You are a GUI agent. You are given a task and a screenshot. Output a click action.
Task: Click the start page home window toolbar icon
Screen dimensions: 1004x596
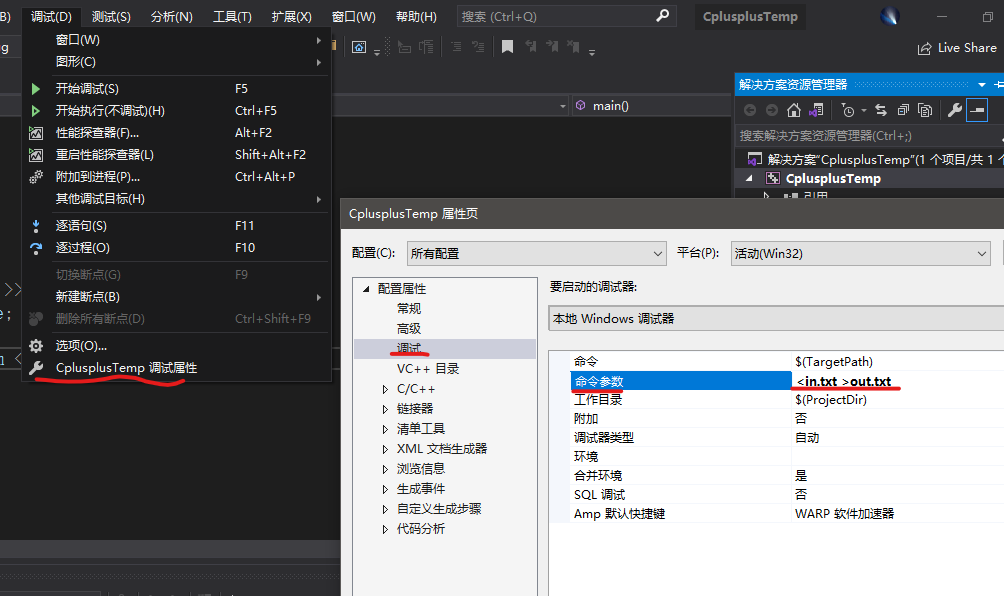[359, 47]
